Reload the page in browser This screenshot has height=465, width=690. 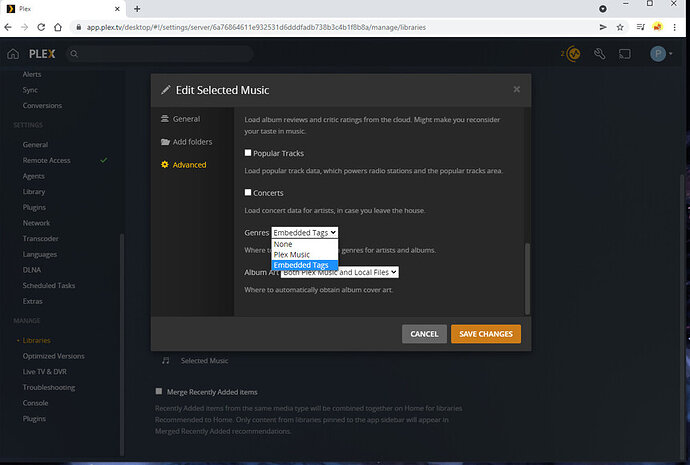point(41,27)
